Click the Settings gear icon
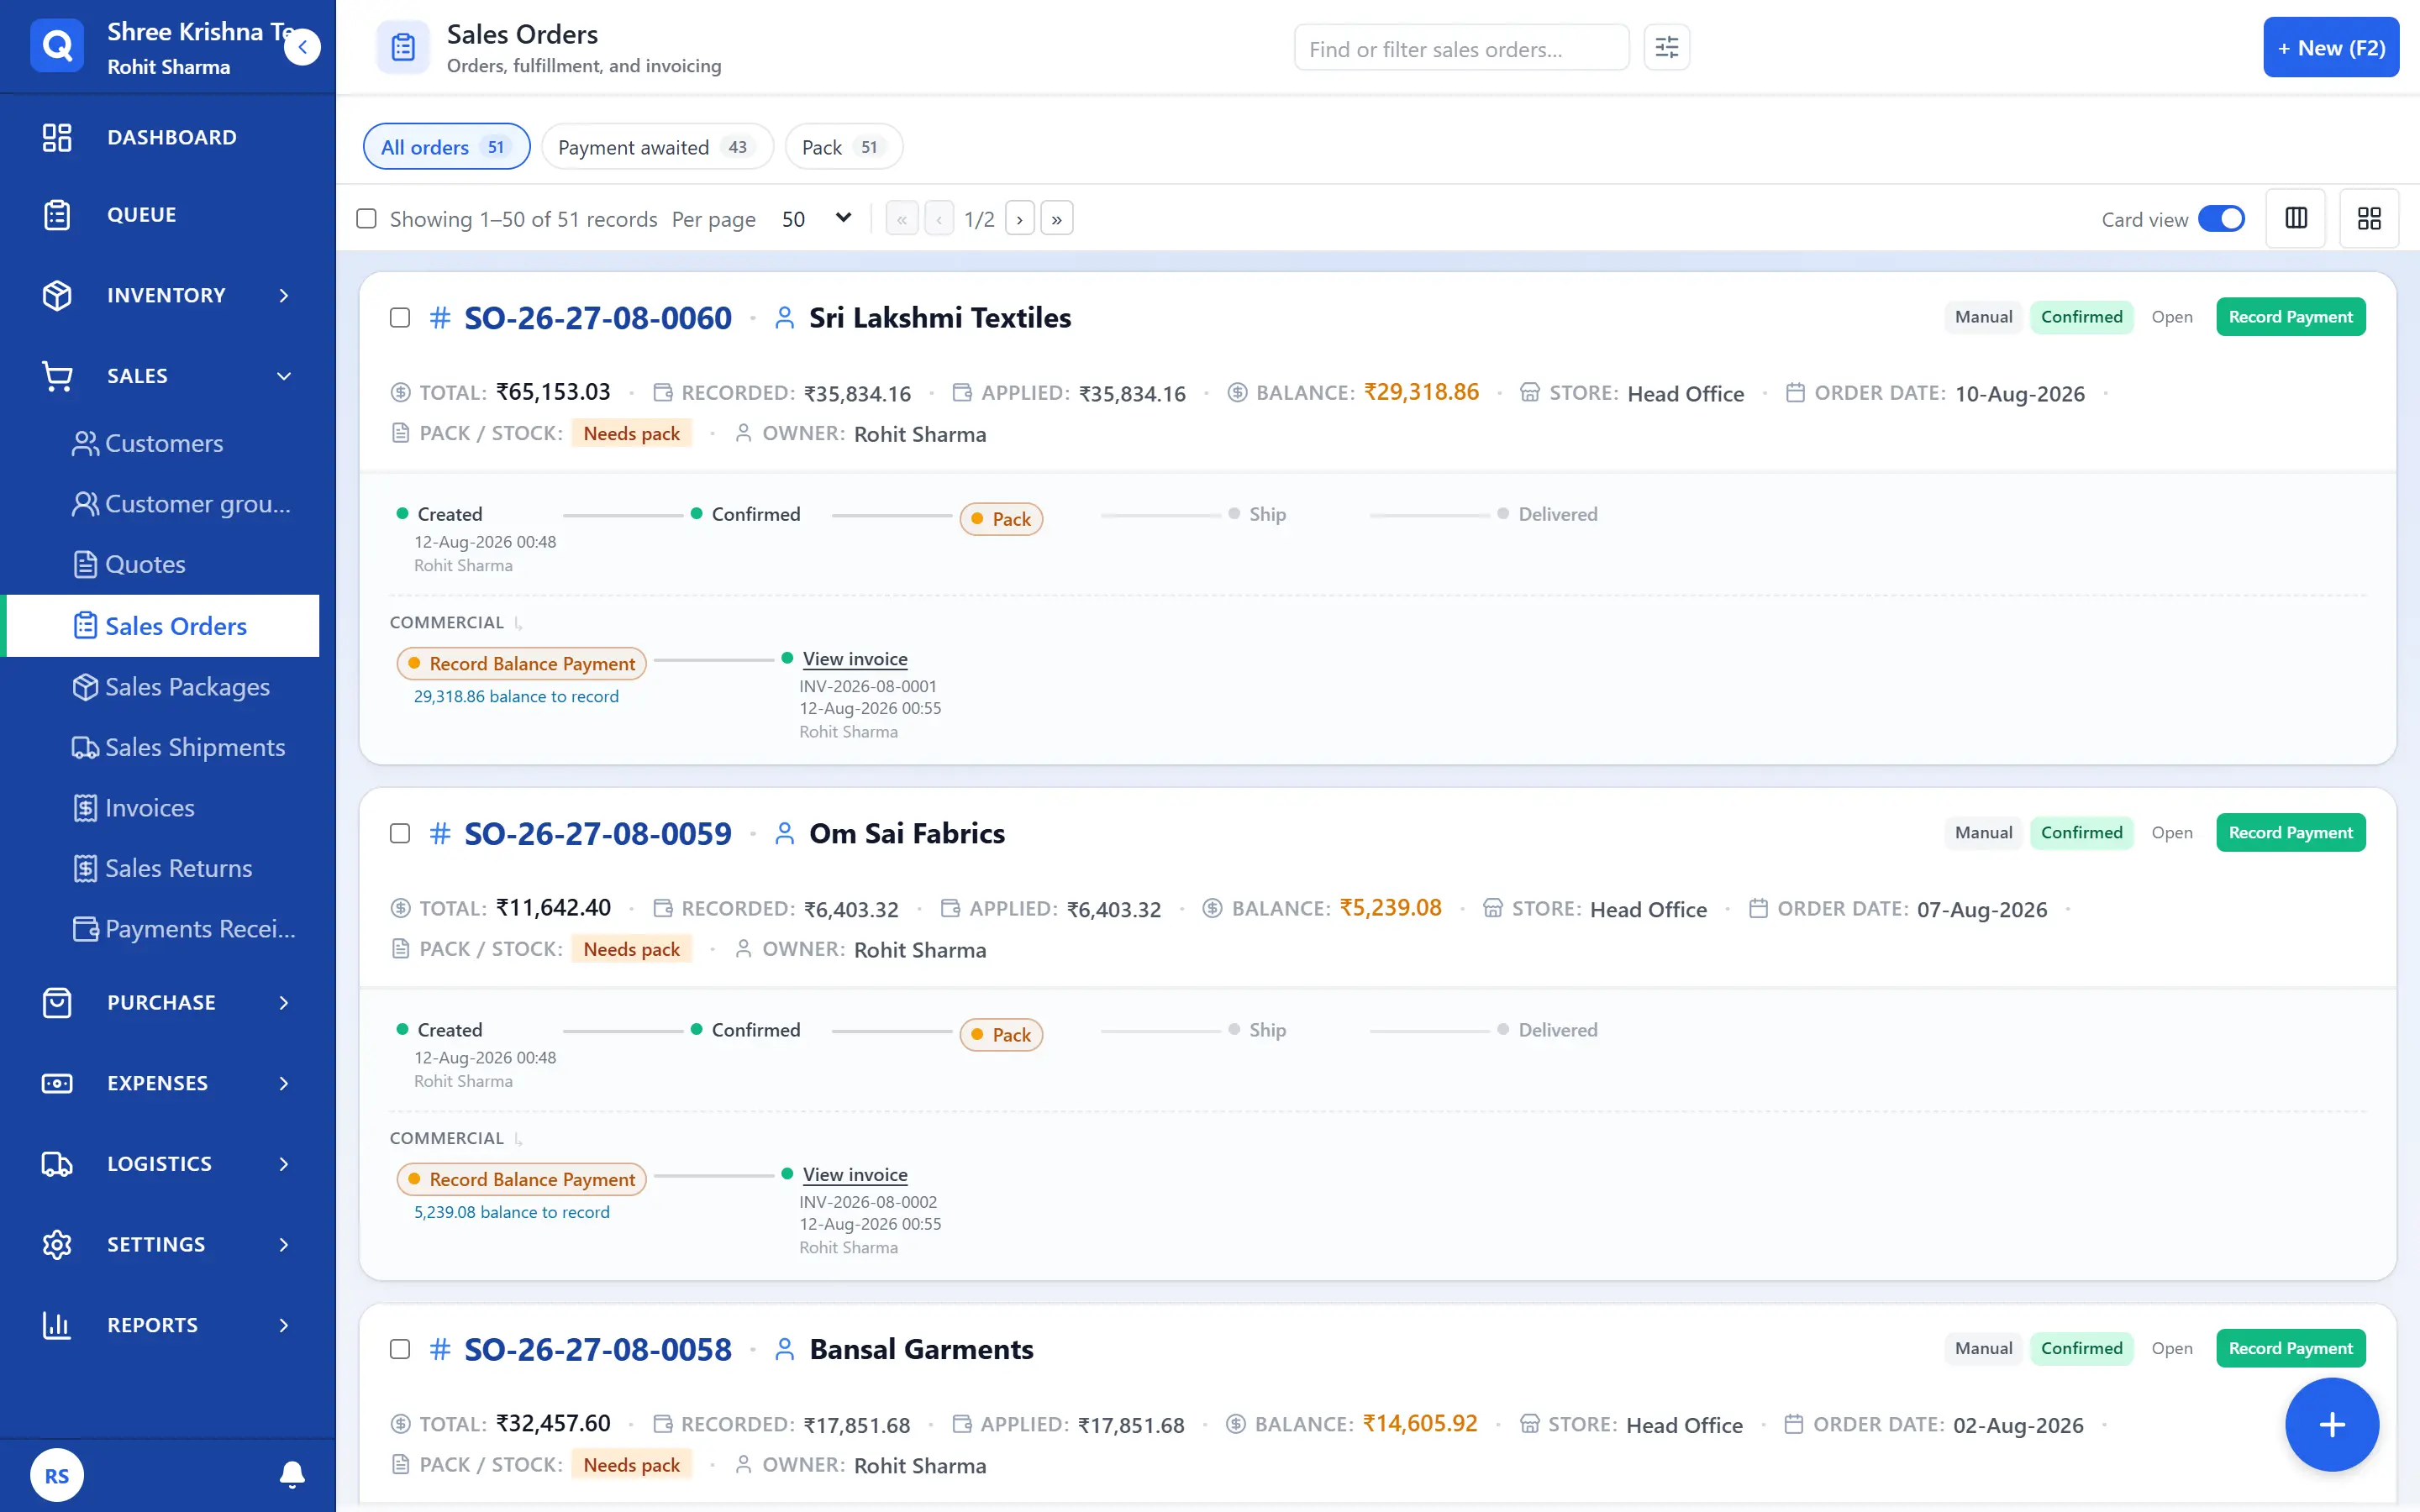Screen dimensions: 2420x1512 click(57, 1244)
